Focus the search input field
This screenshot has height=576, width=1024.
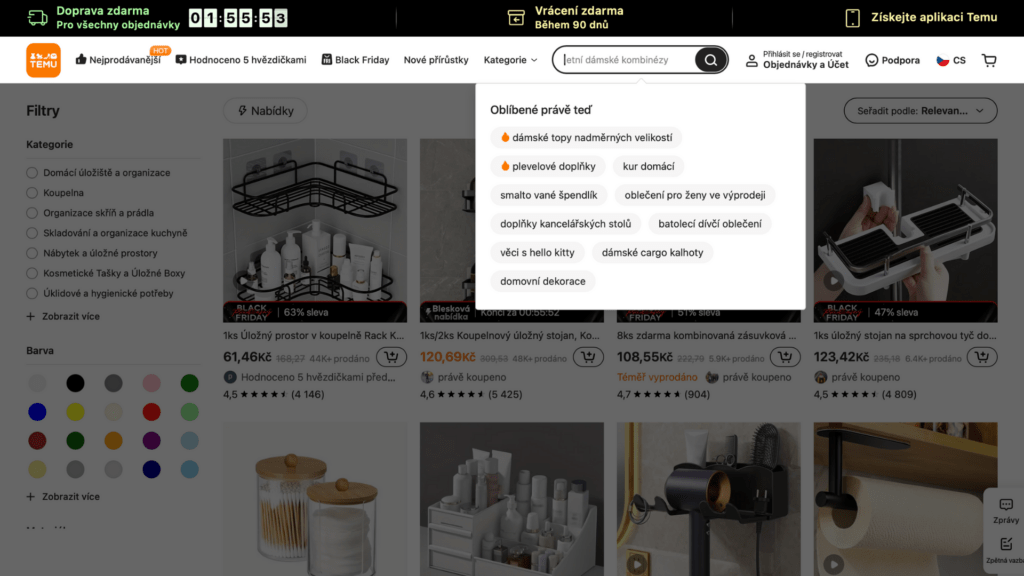point(627,60)
